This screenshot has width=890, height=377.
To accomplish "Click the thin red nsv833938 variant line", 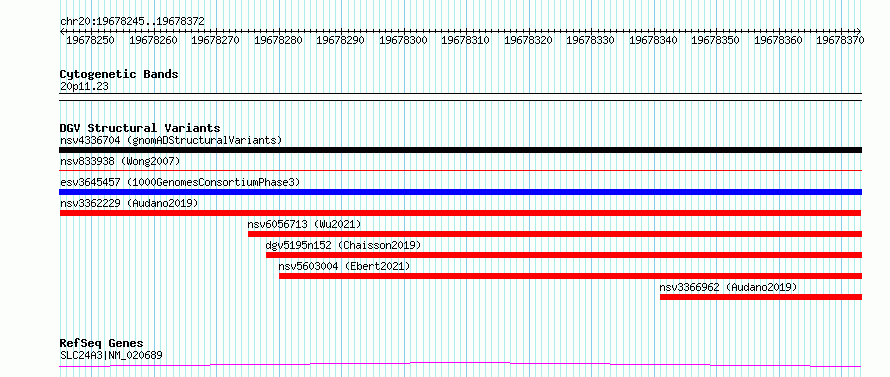I will click(461, 170).
